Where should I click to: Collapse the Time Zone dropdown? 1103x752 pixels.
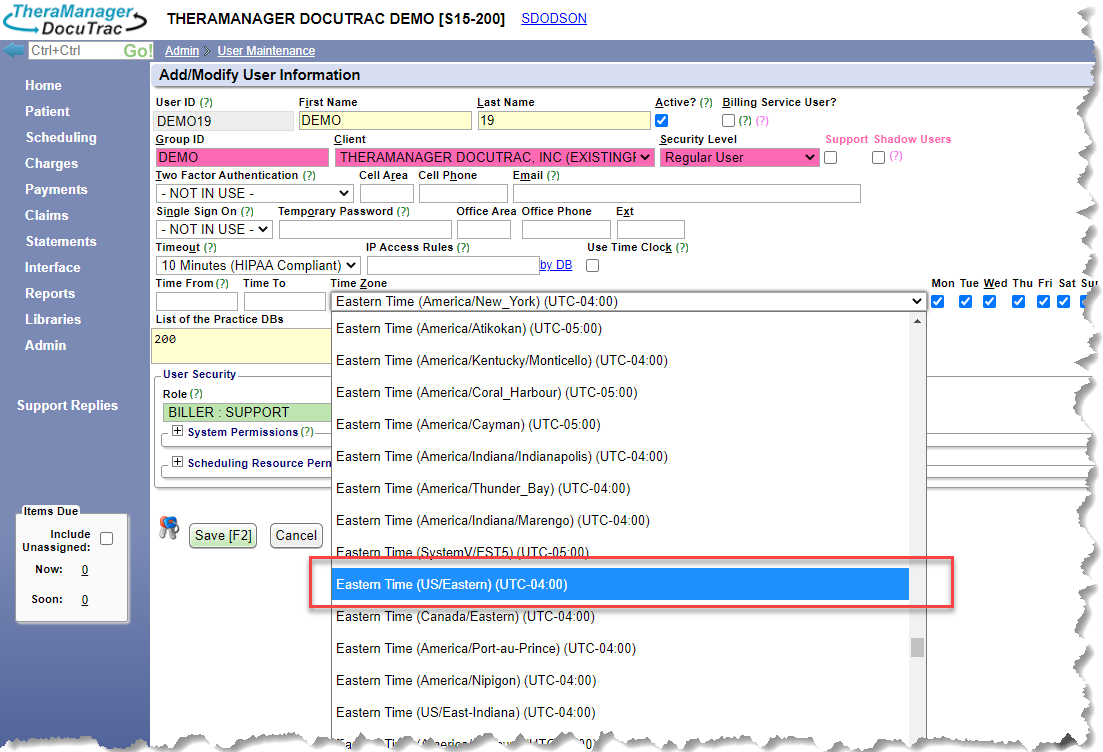coord(629,302)
